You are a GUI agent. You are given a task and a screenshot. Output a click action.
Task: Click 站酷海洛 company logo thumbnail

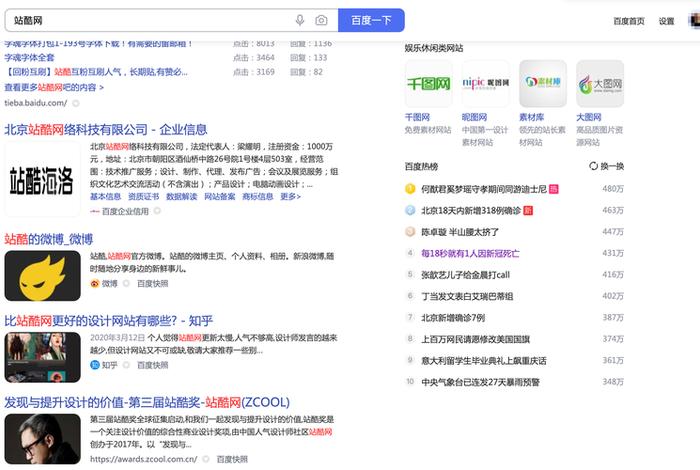(x=42, y=180)
